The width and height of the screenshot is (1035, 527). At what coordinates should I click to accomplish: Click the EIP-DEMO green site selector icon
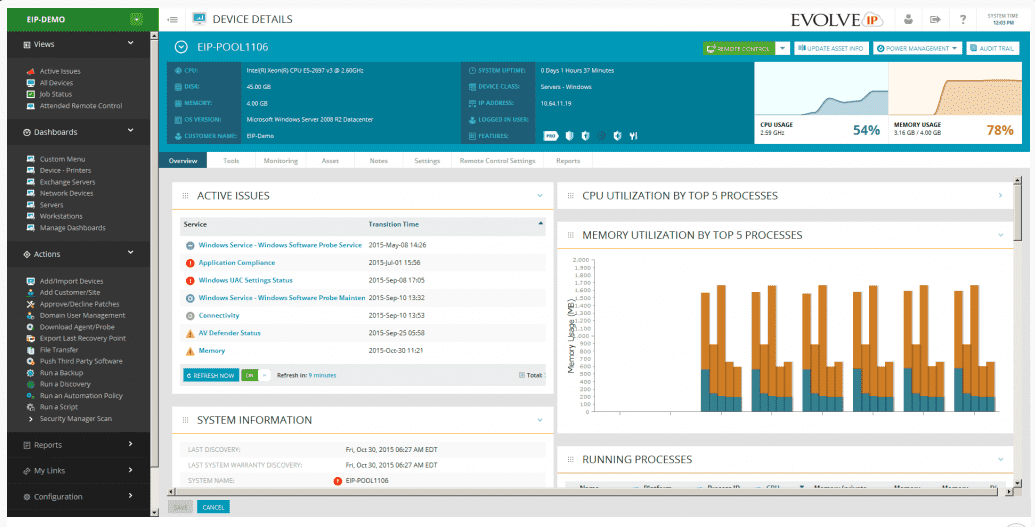136,19
